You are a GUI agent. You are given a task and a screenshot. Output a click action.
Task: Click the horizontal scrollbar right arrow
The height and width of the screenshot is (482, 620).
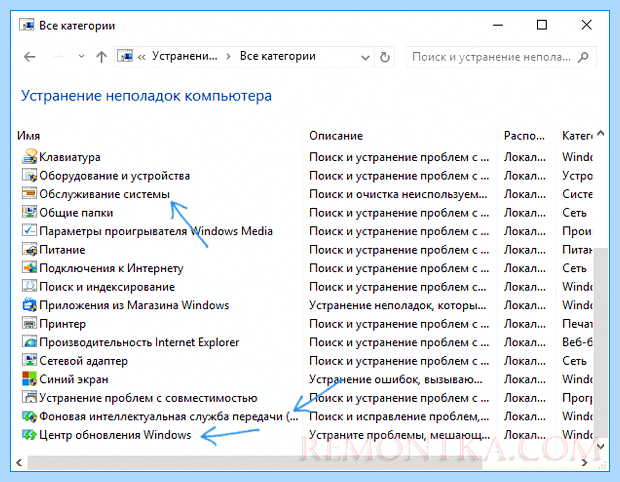click(x=584, y=462)
